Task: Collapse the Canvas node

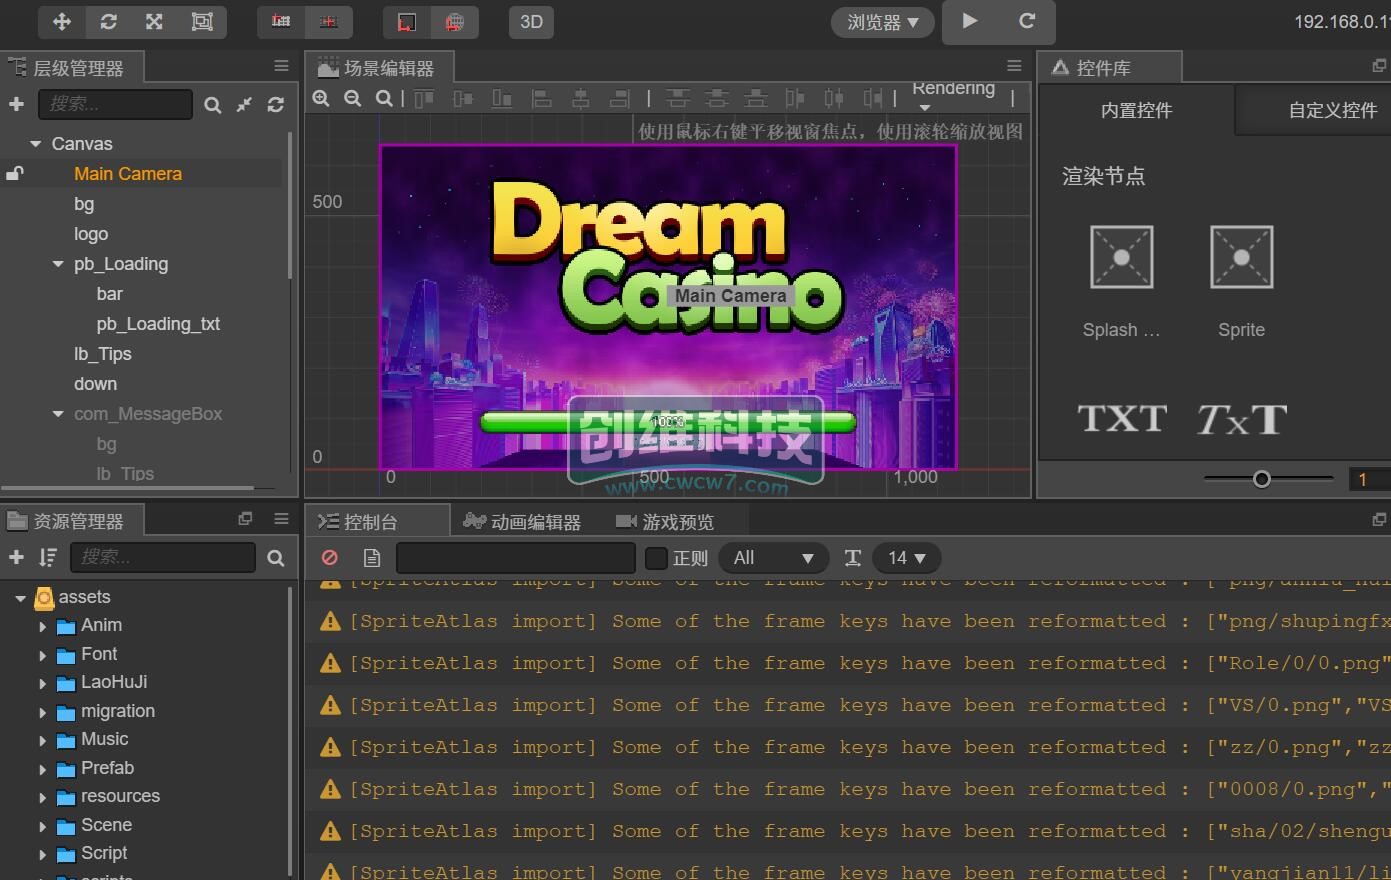Action: click(x=36, y=144)
